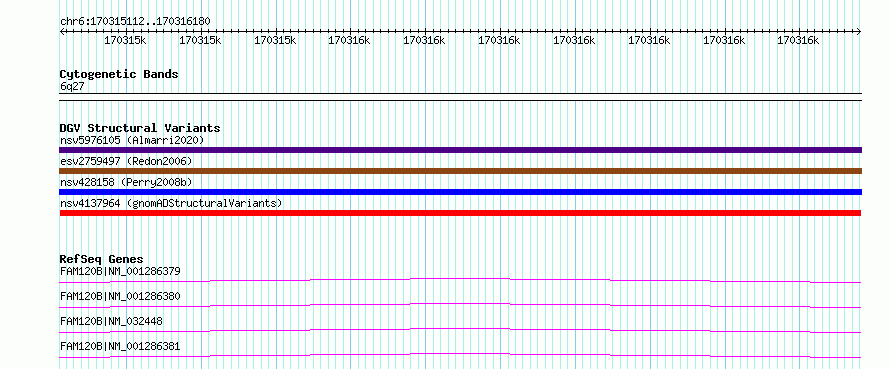Click the DGV Structural Variants track title

[x=140, y=128]
